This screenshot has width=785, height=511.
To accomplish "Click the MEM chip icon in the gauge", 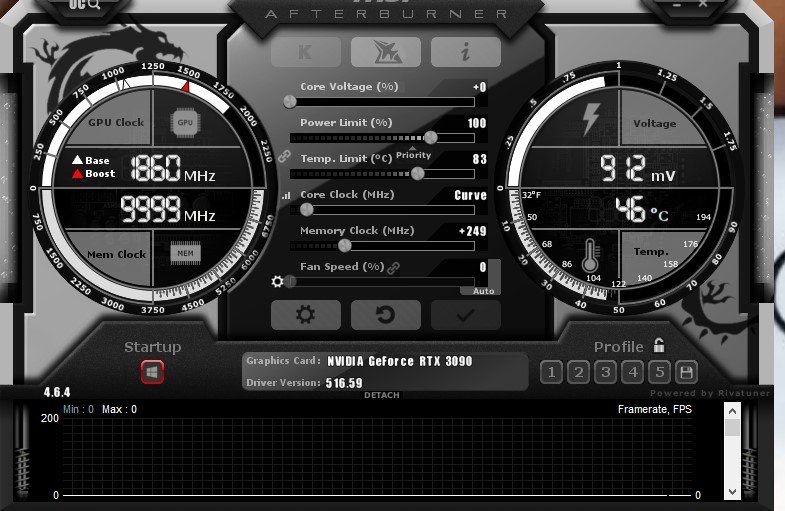I will point(185,254).
